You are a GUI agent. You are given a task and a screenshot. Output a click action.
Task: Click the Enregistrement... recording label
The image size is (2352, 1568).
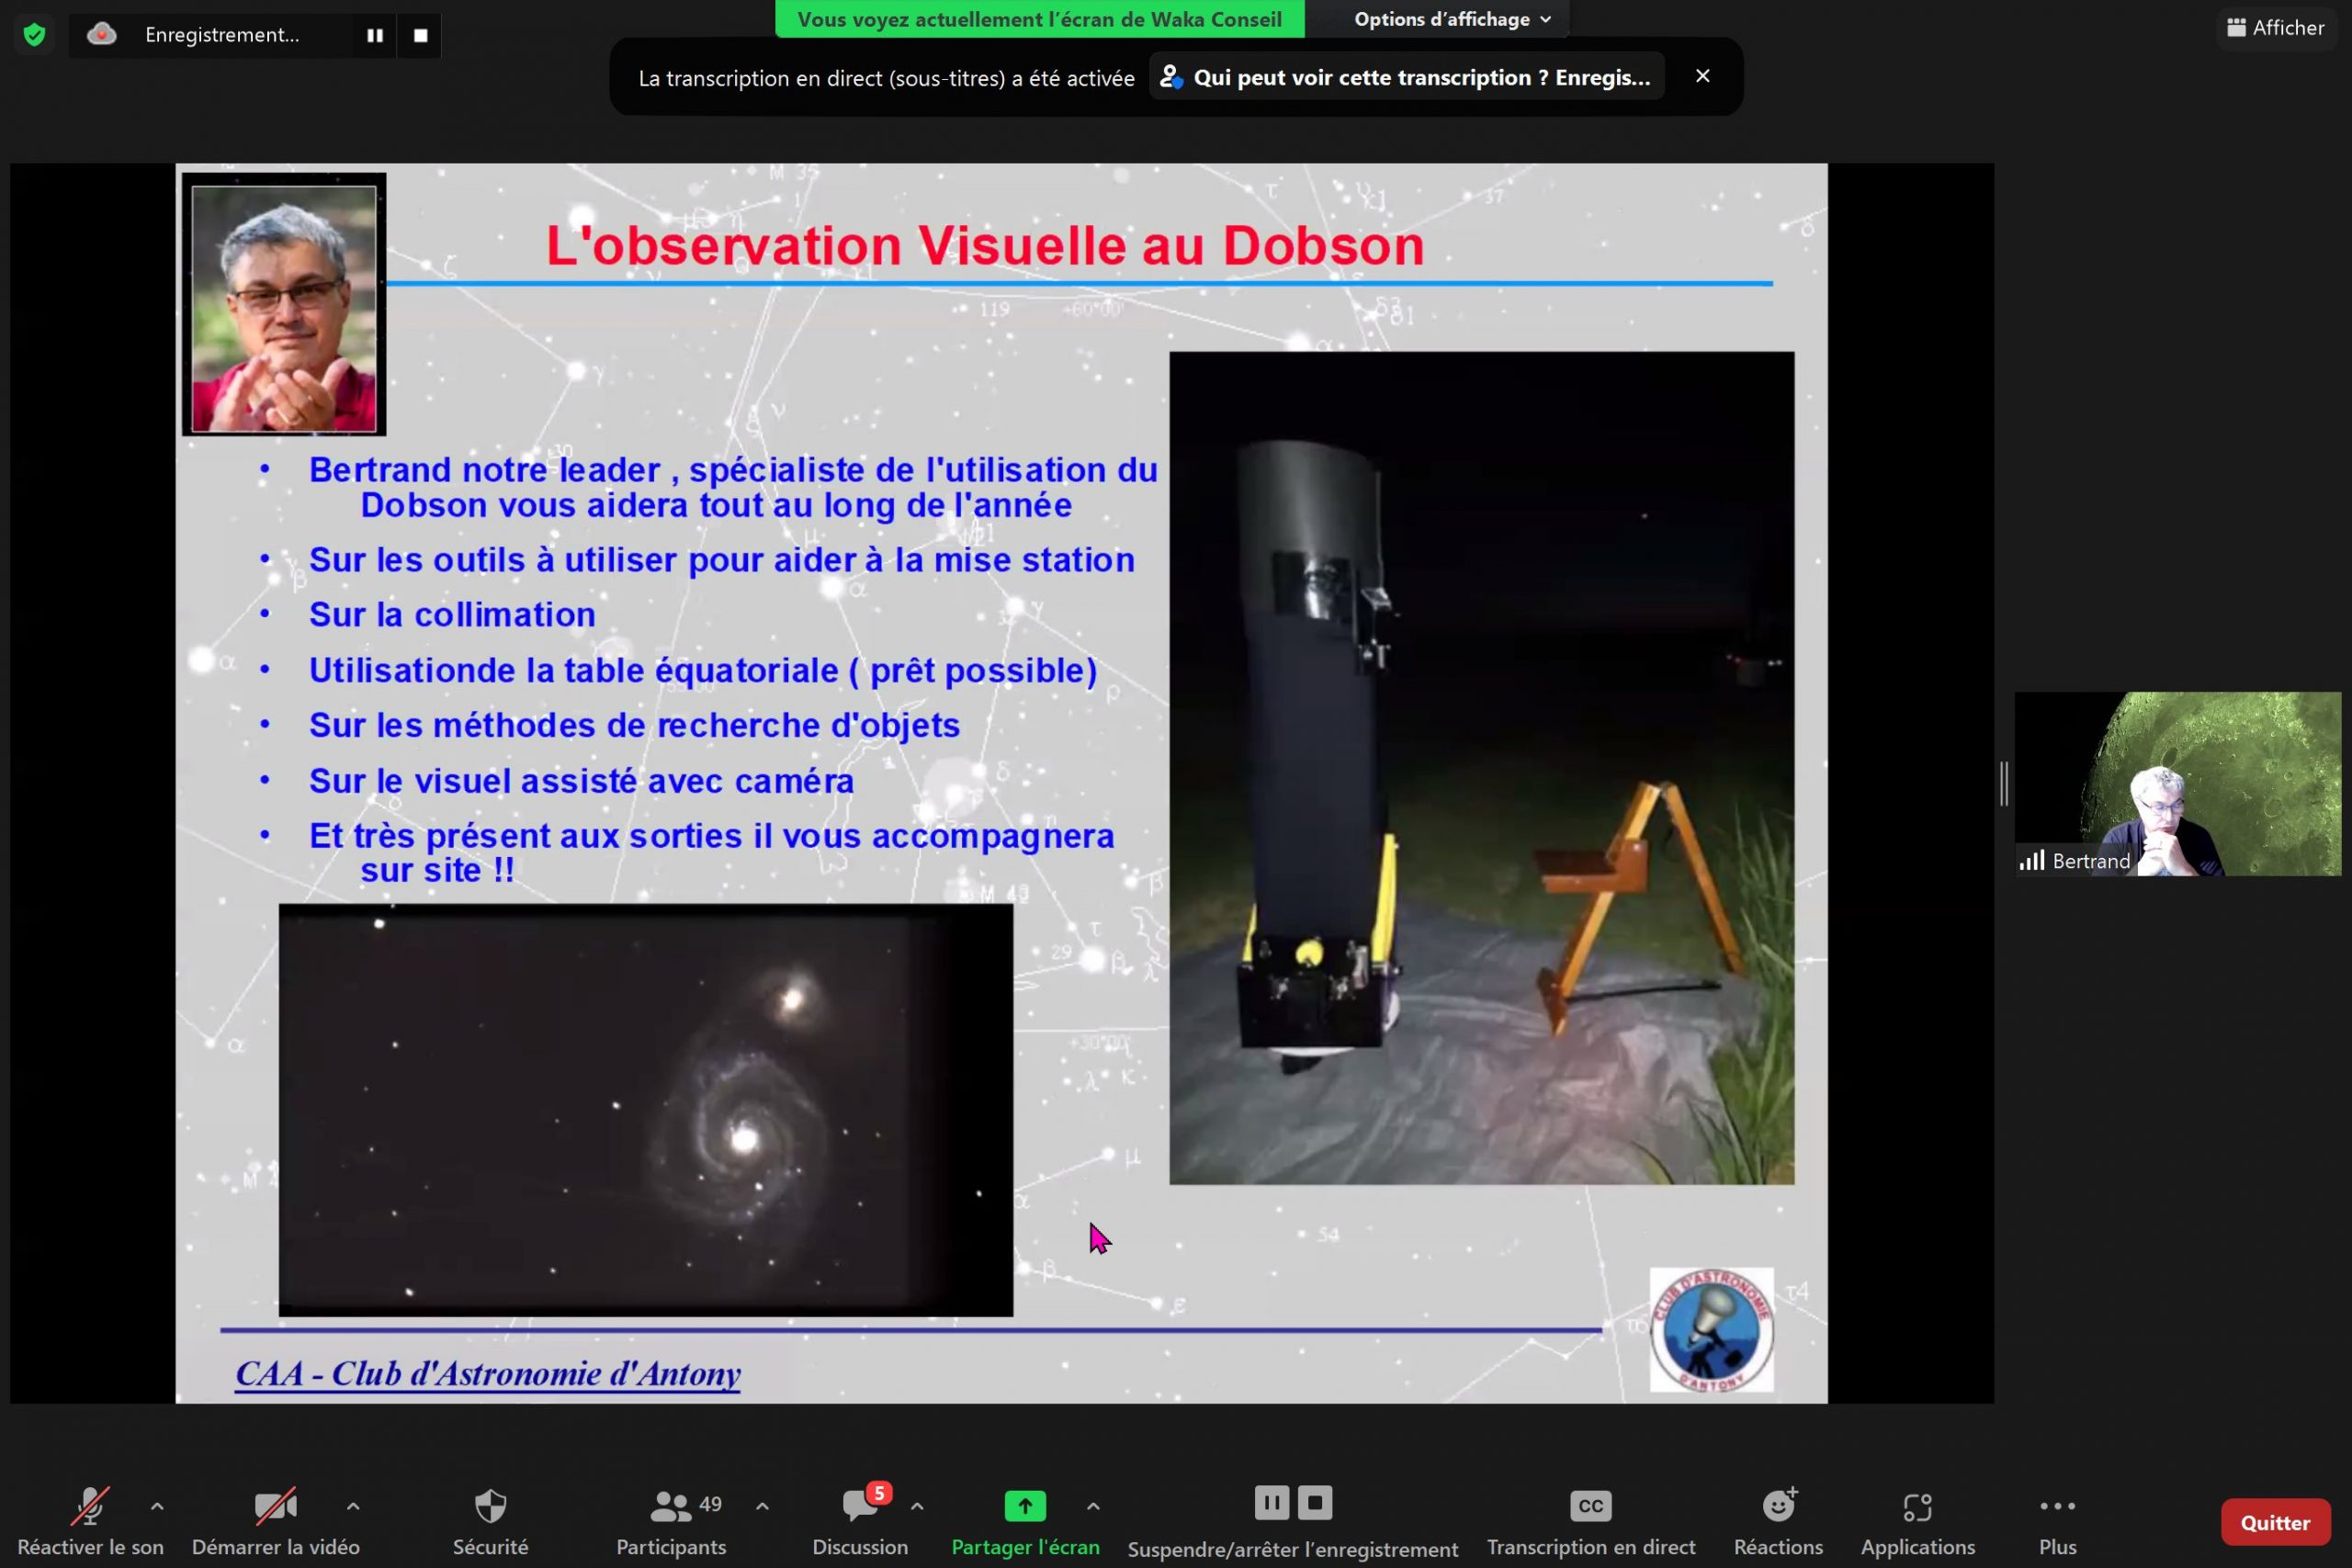pyautogui.click(x=222, y=35)
